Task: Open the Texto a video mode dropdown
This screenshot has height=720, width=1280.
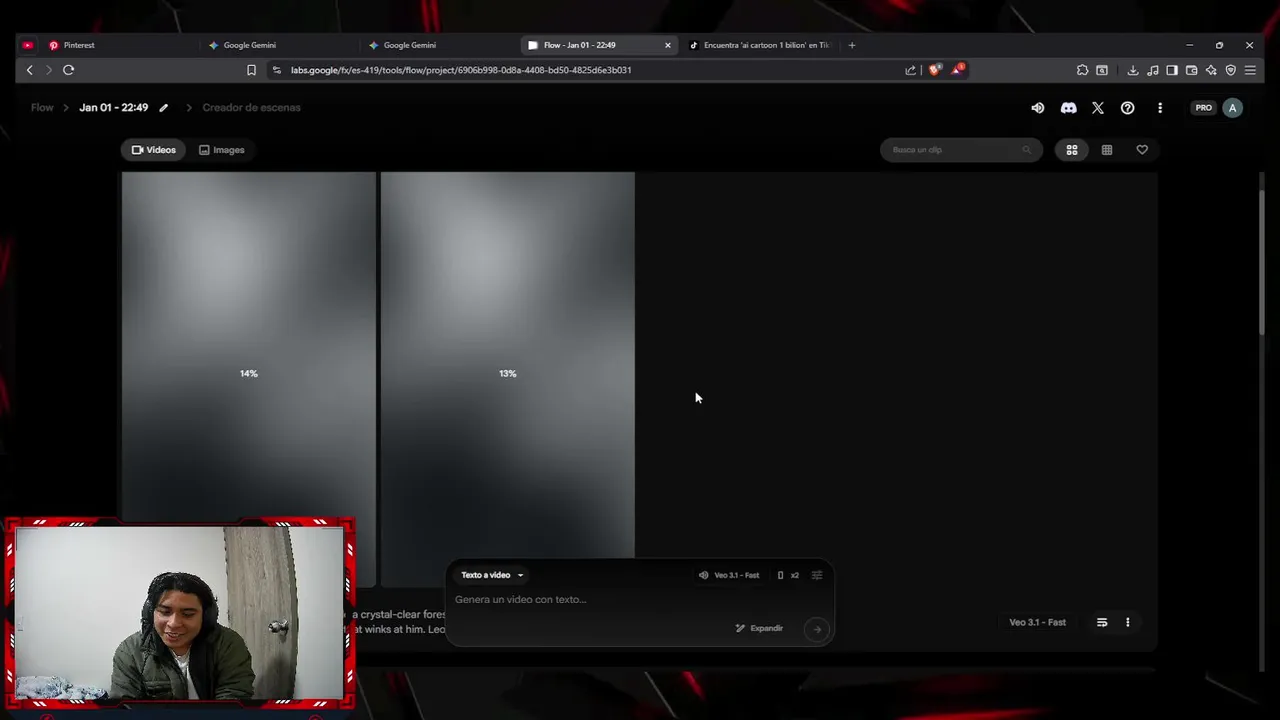Action: click(492, 575)
